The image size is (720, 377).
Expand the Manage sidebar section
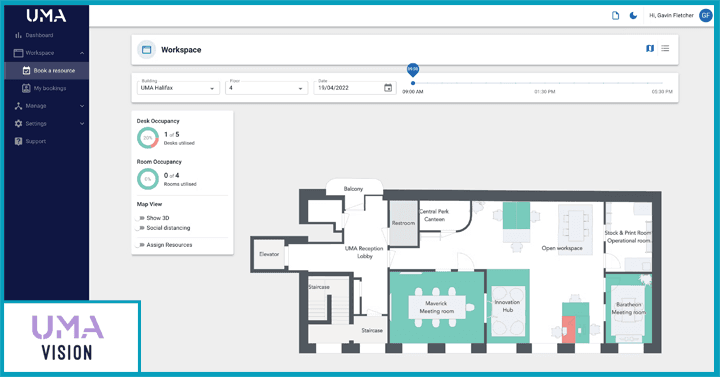pyautogui.click(x=47, y=106)
